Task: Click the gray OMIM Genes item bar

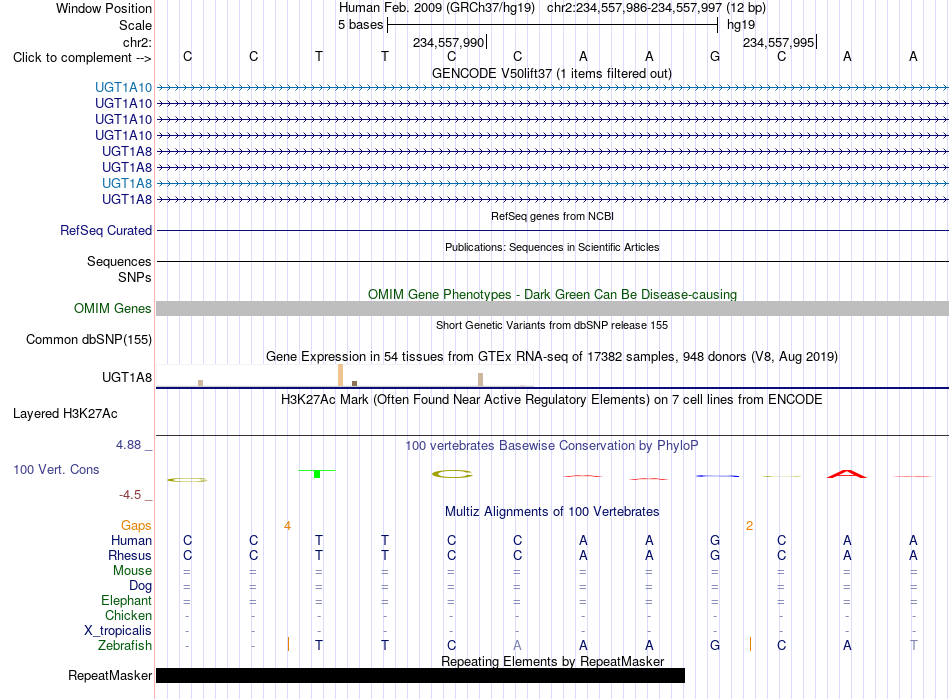Action: [x=552, y=308]
